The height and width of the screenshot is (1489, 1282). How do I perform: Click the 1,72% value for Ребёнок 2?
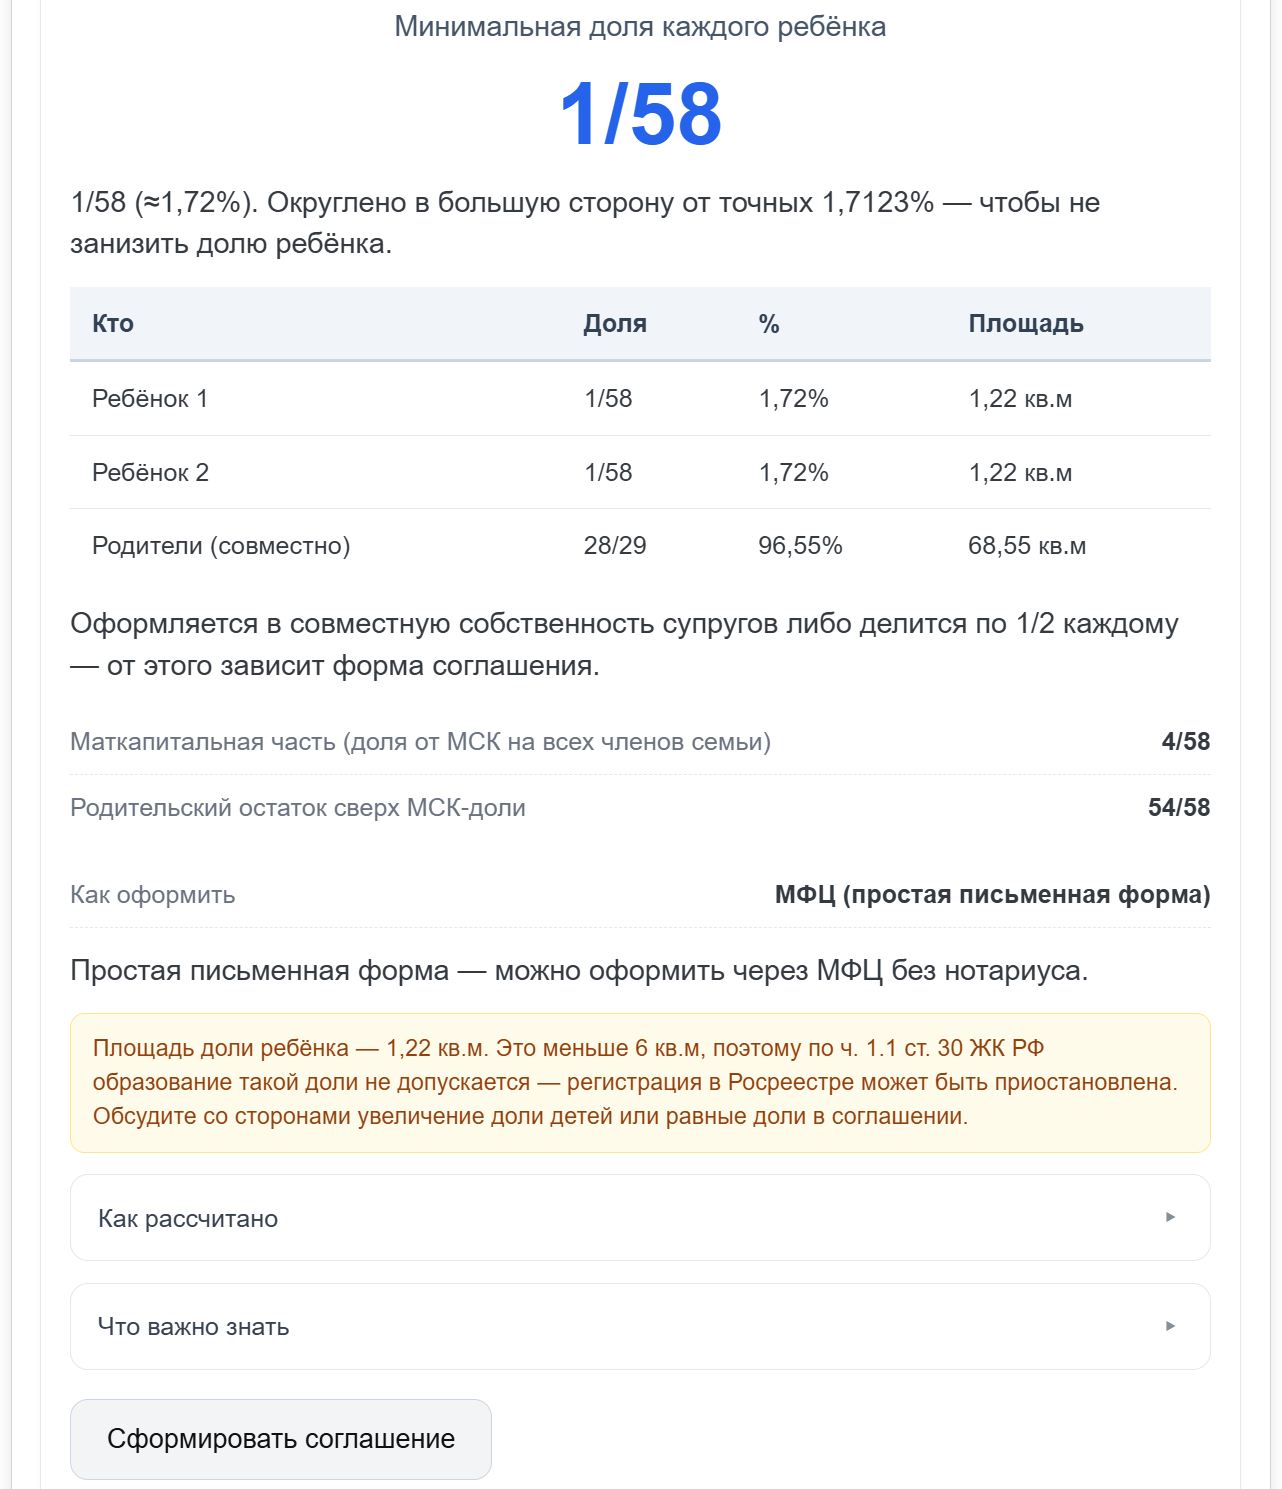pos(794,472)
